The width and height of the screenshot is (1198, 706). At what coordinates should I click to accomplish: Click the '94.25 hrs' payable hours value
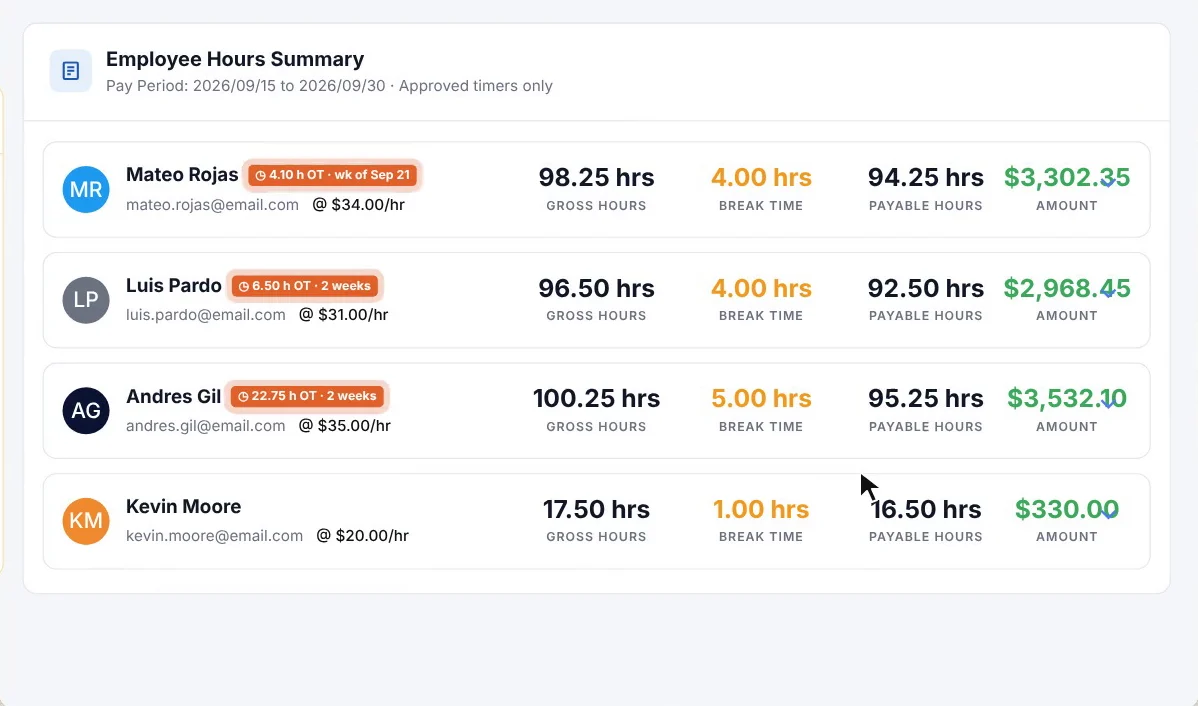926,177
